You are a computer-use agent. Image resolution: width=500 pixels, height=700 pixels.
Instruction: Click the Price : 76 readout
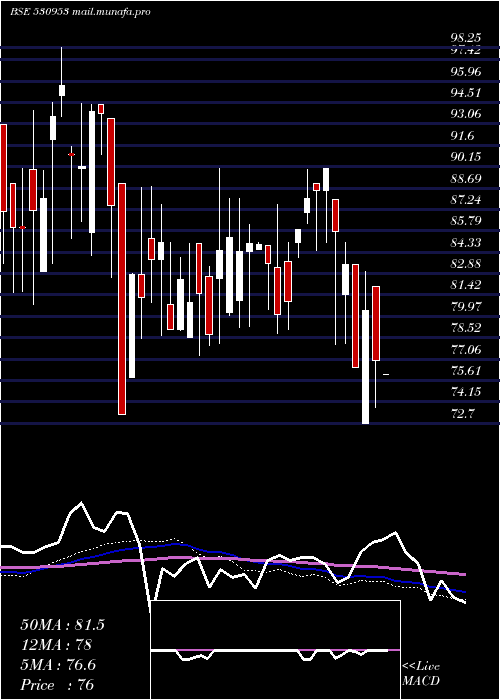click(57, 685)
